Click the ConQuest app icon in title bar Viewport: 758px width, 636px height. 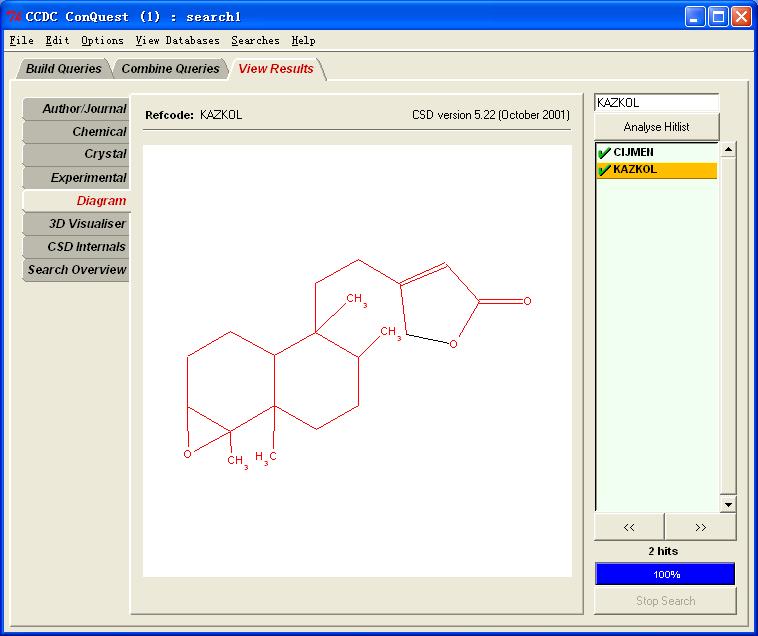click(14, 17)
